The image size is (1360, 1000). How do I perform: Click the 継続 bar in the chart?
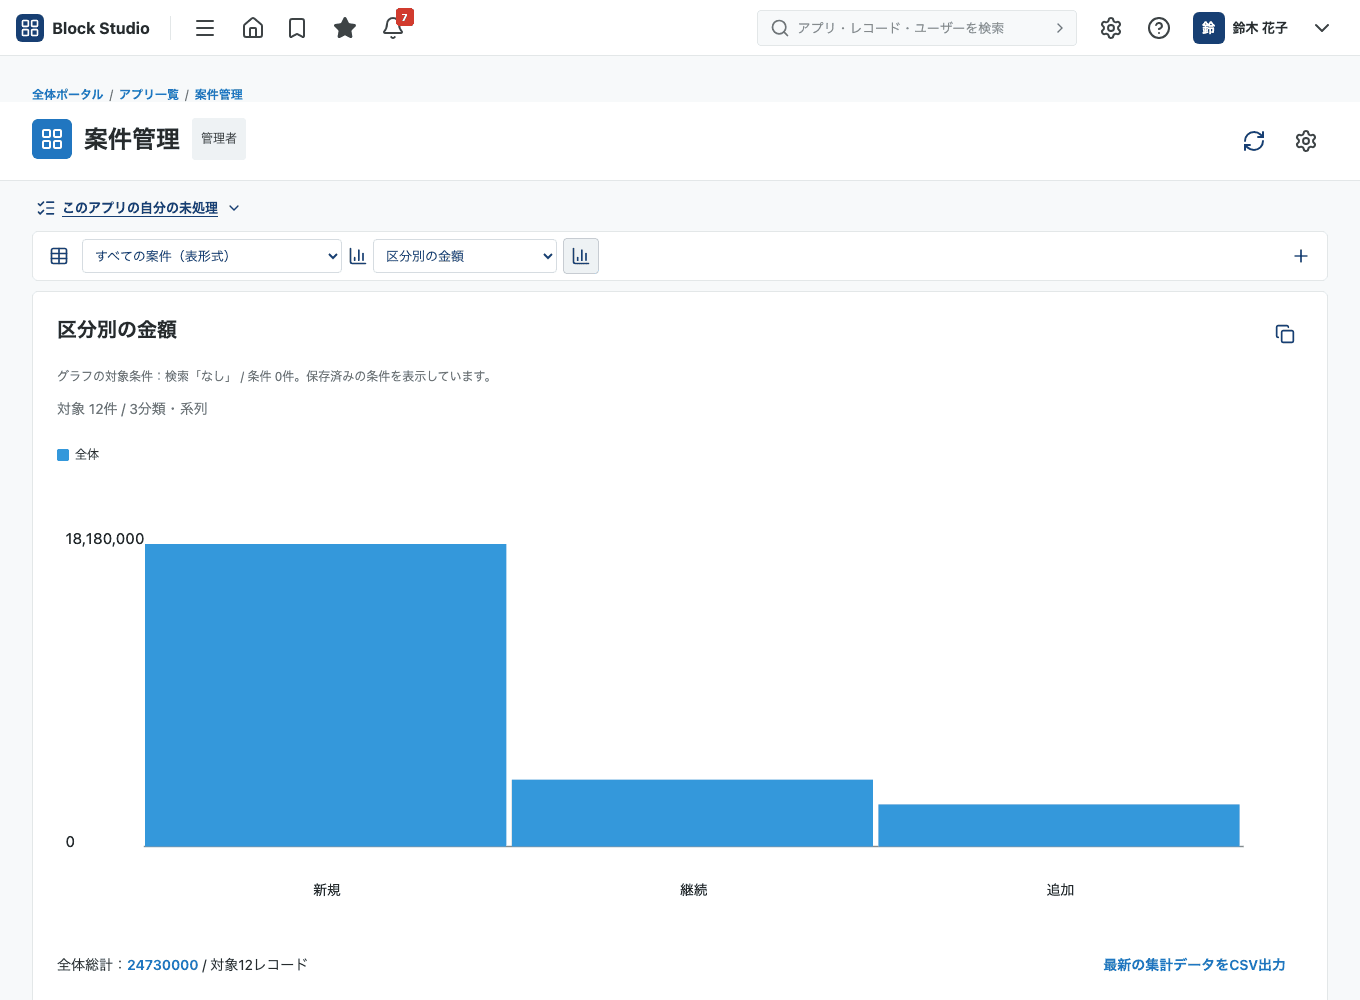tap(692, 813)
